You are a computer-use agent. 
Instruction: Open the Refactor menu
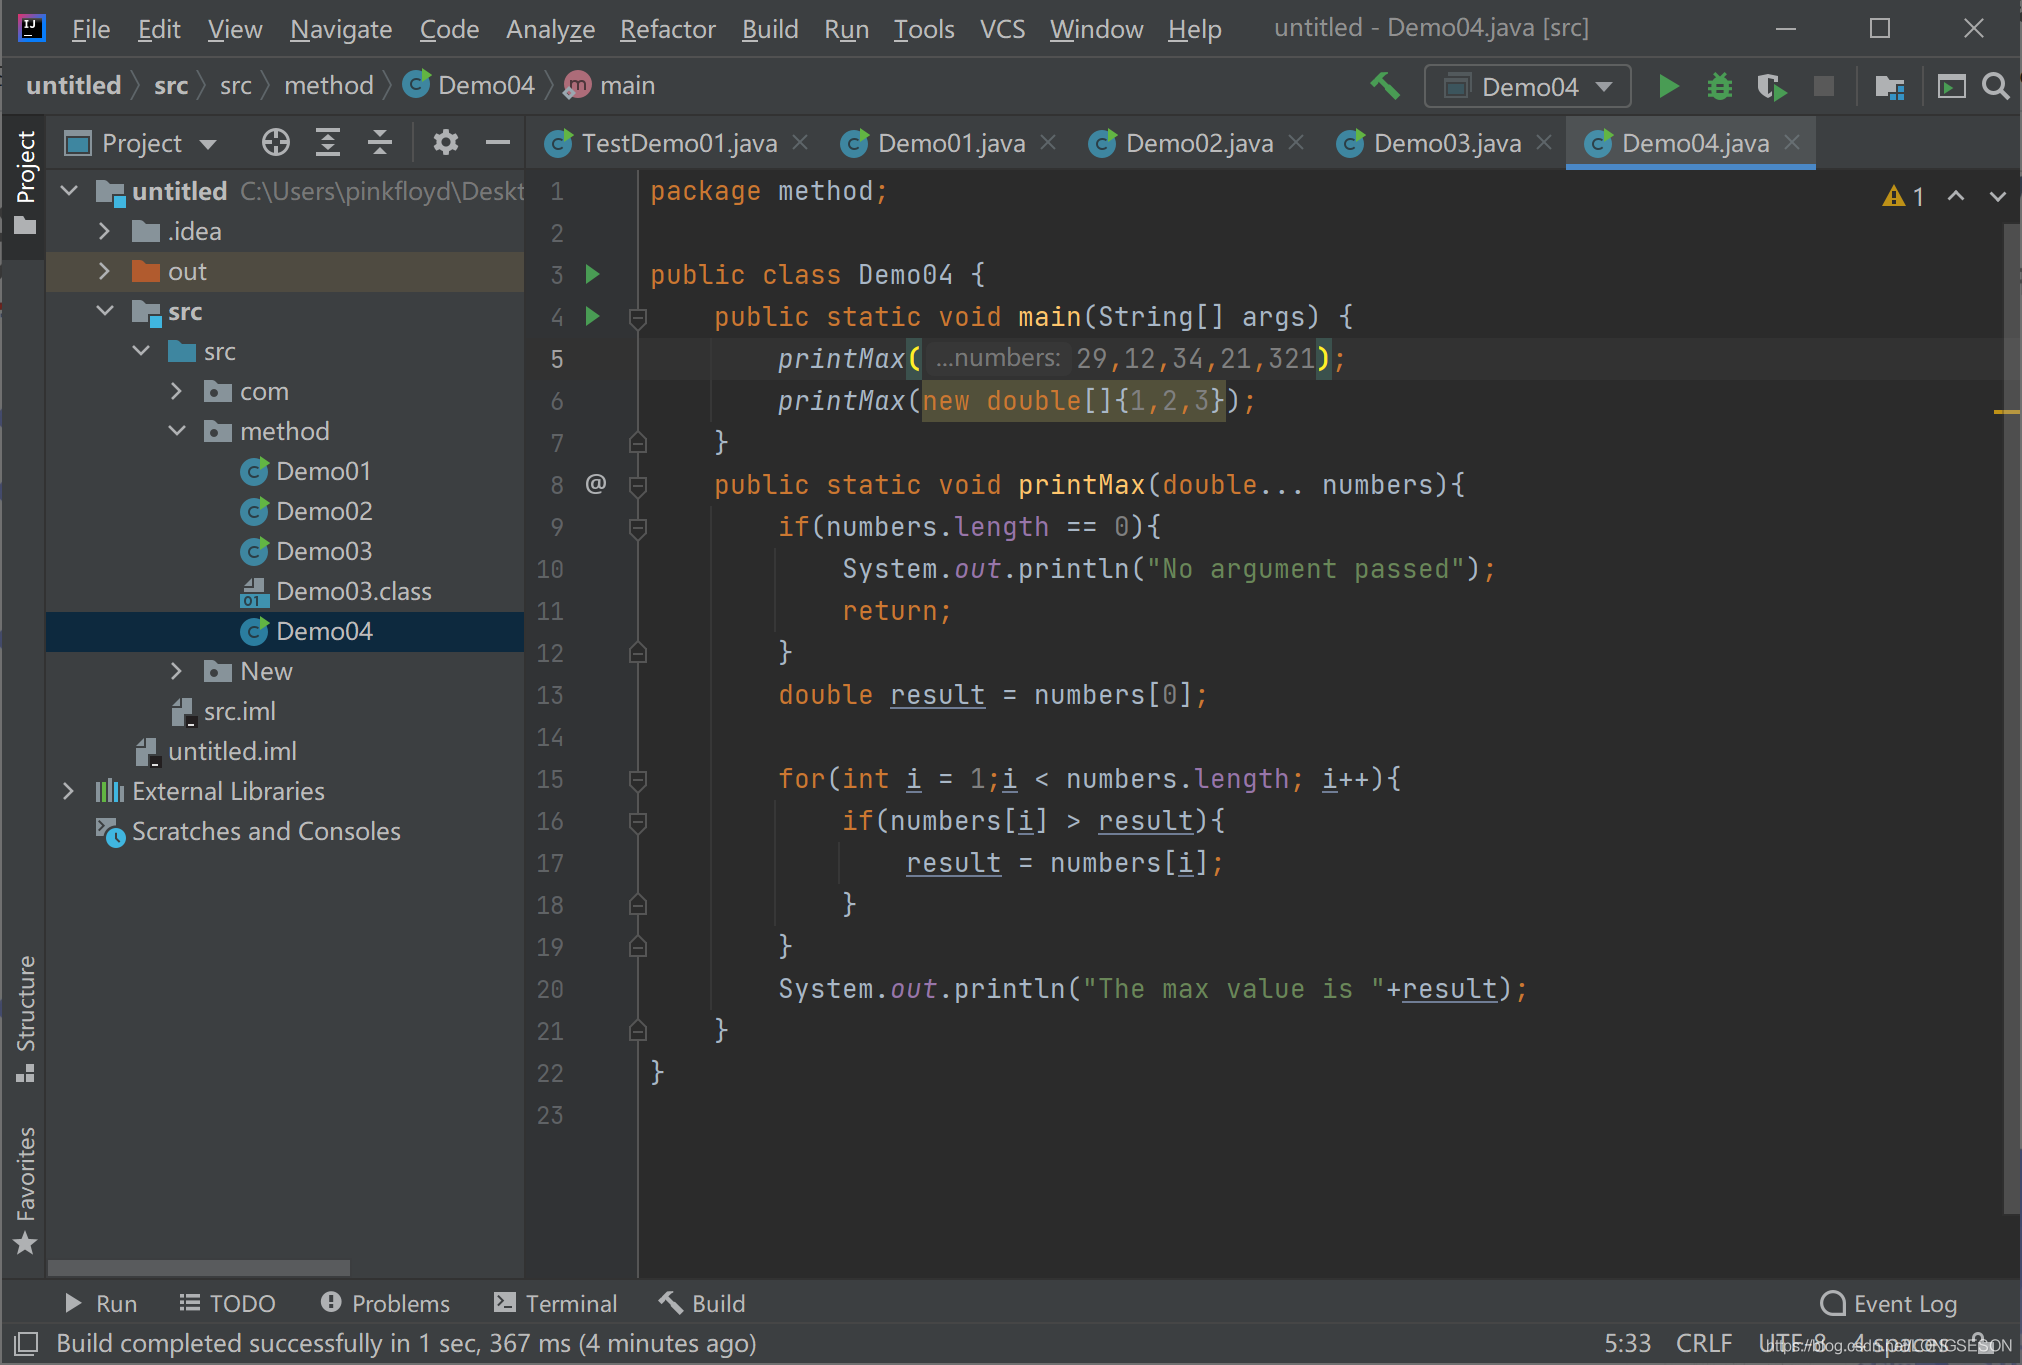point(667,29)
